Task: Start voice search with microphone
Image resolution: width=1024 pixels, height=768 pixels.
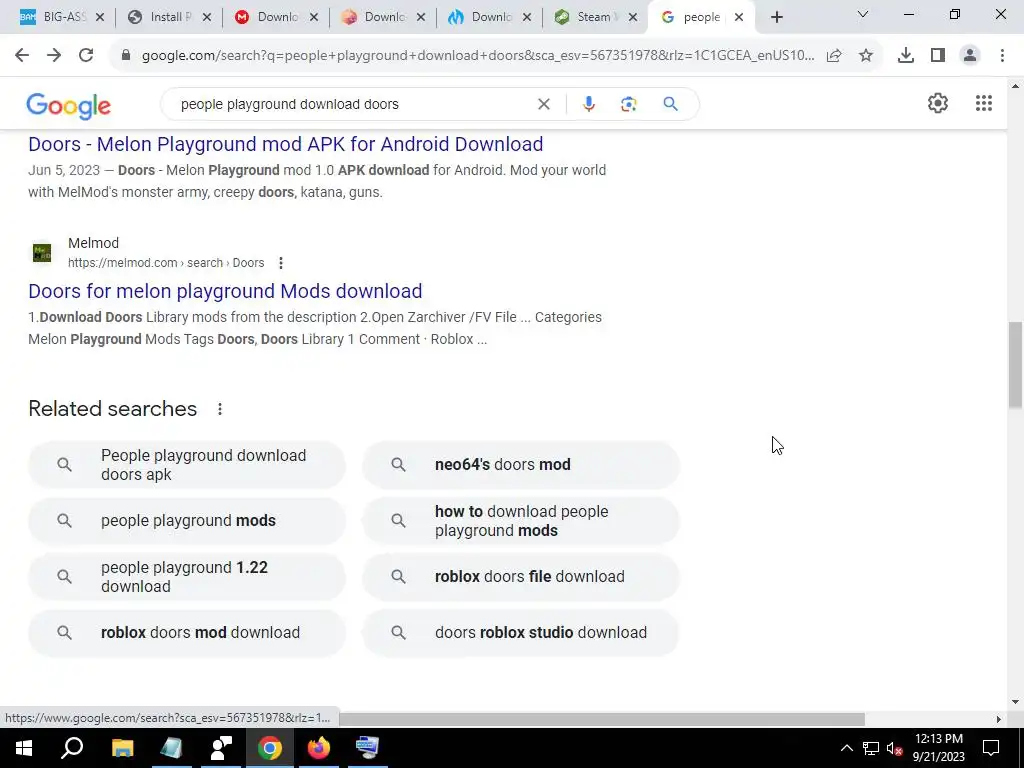Action: (x=588, y=104)
